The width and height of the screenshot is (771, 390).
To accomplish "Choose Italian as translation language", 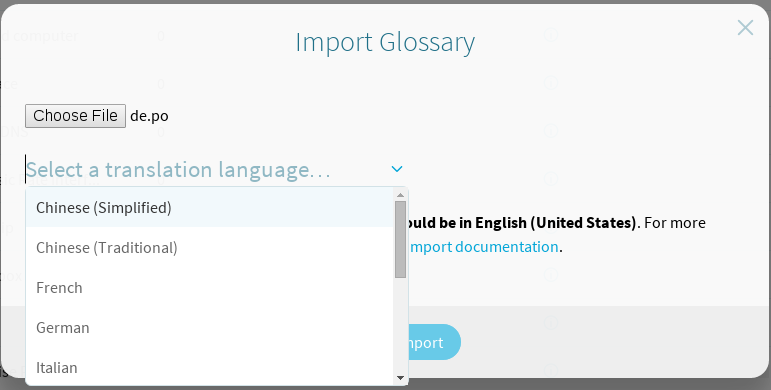I will click(210, 367).
